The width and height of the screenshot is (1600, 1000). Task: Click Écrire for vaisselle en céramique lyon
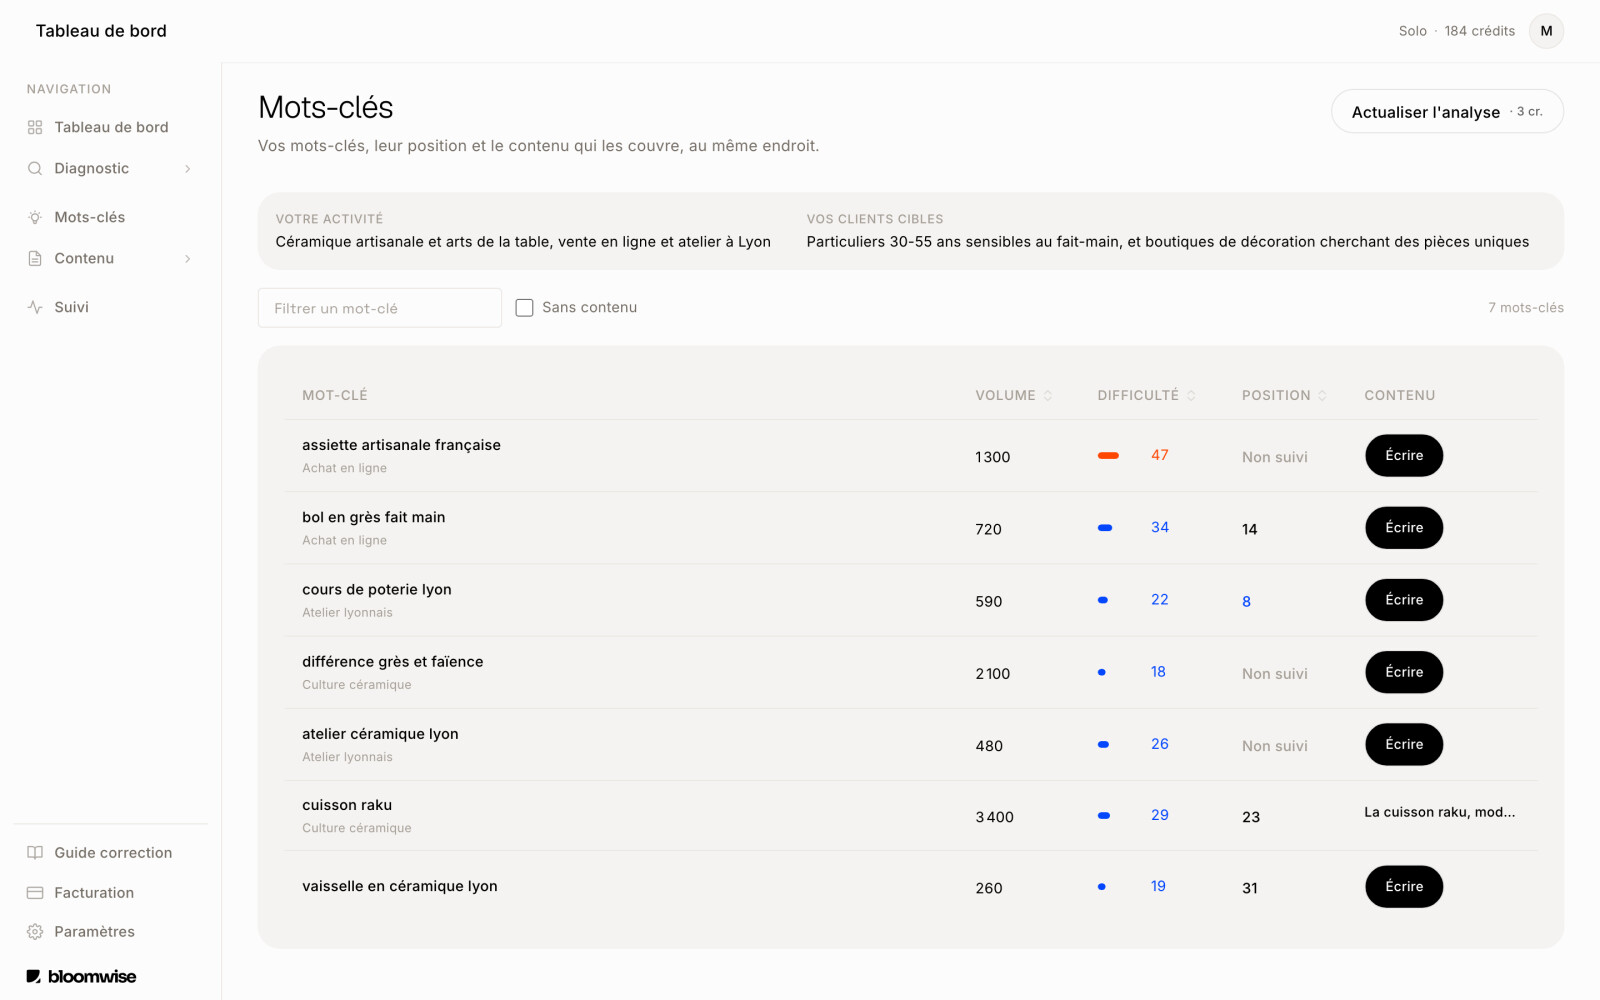[x=1404, y=887]
